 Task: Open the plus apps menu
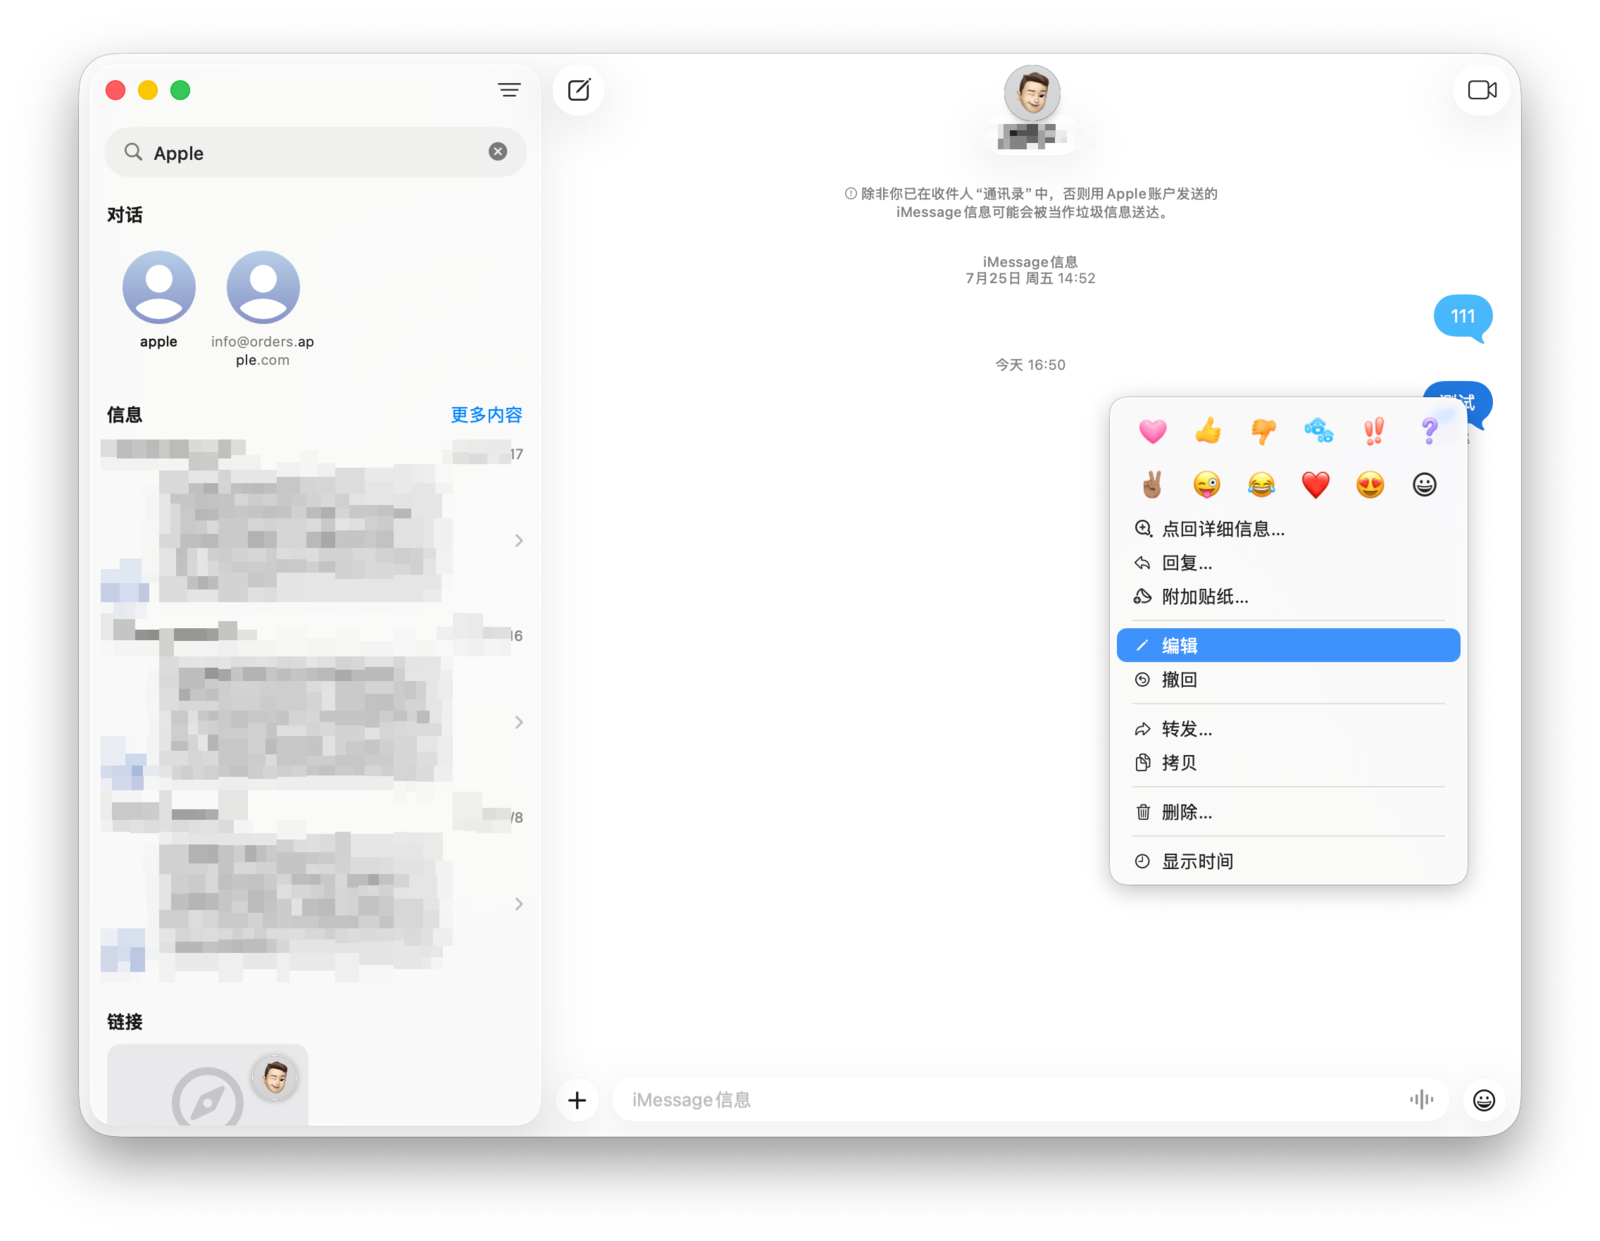(x=577, y=1100)
